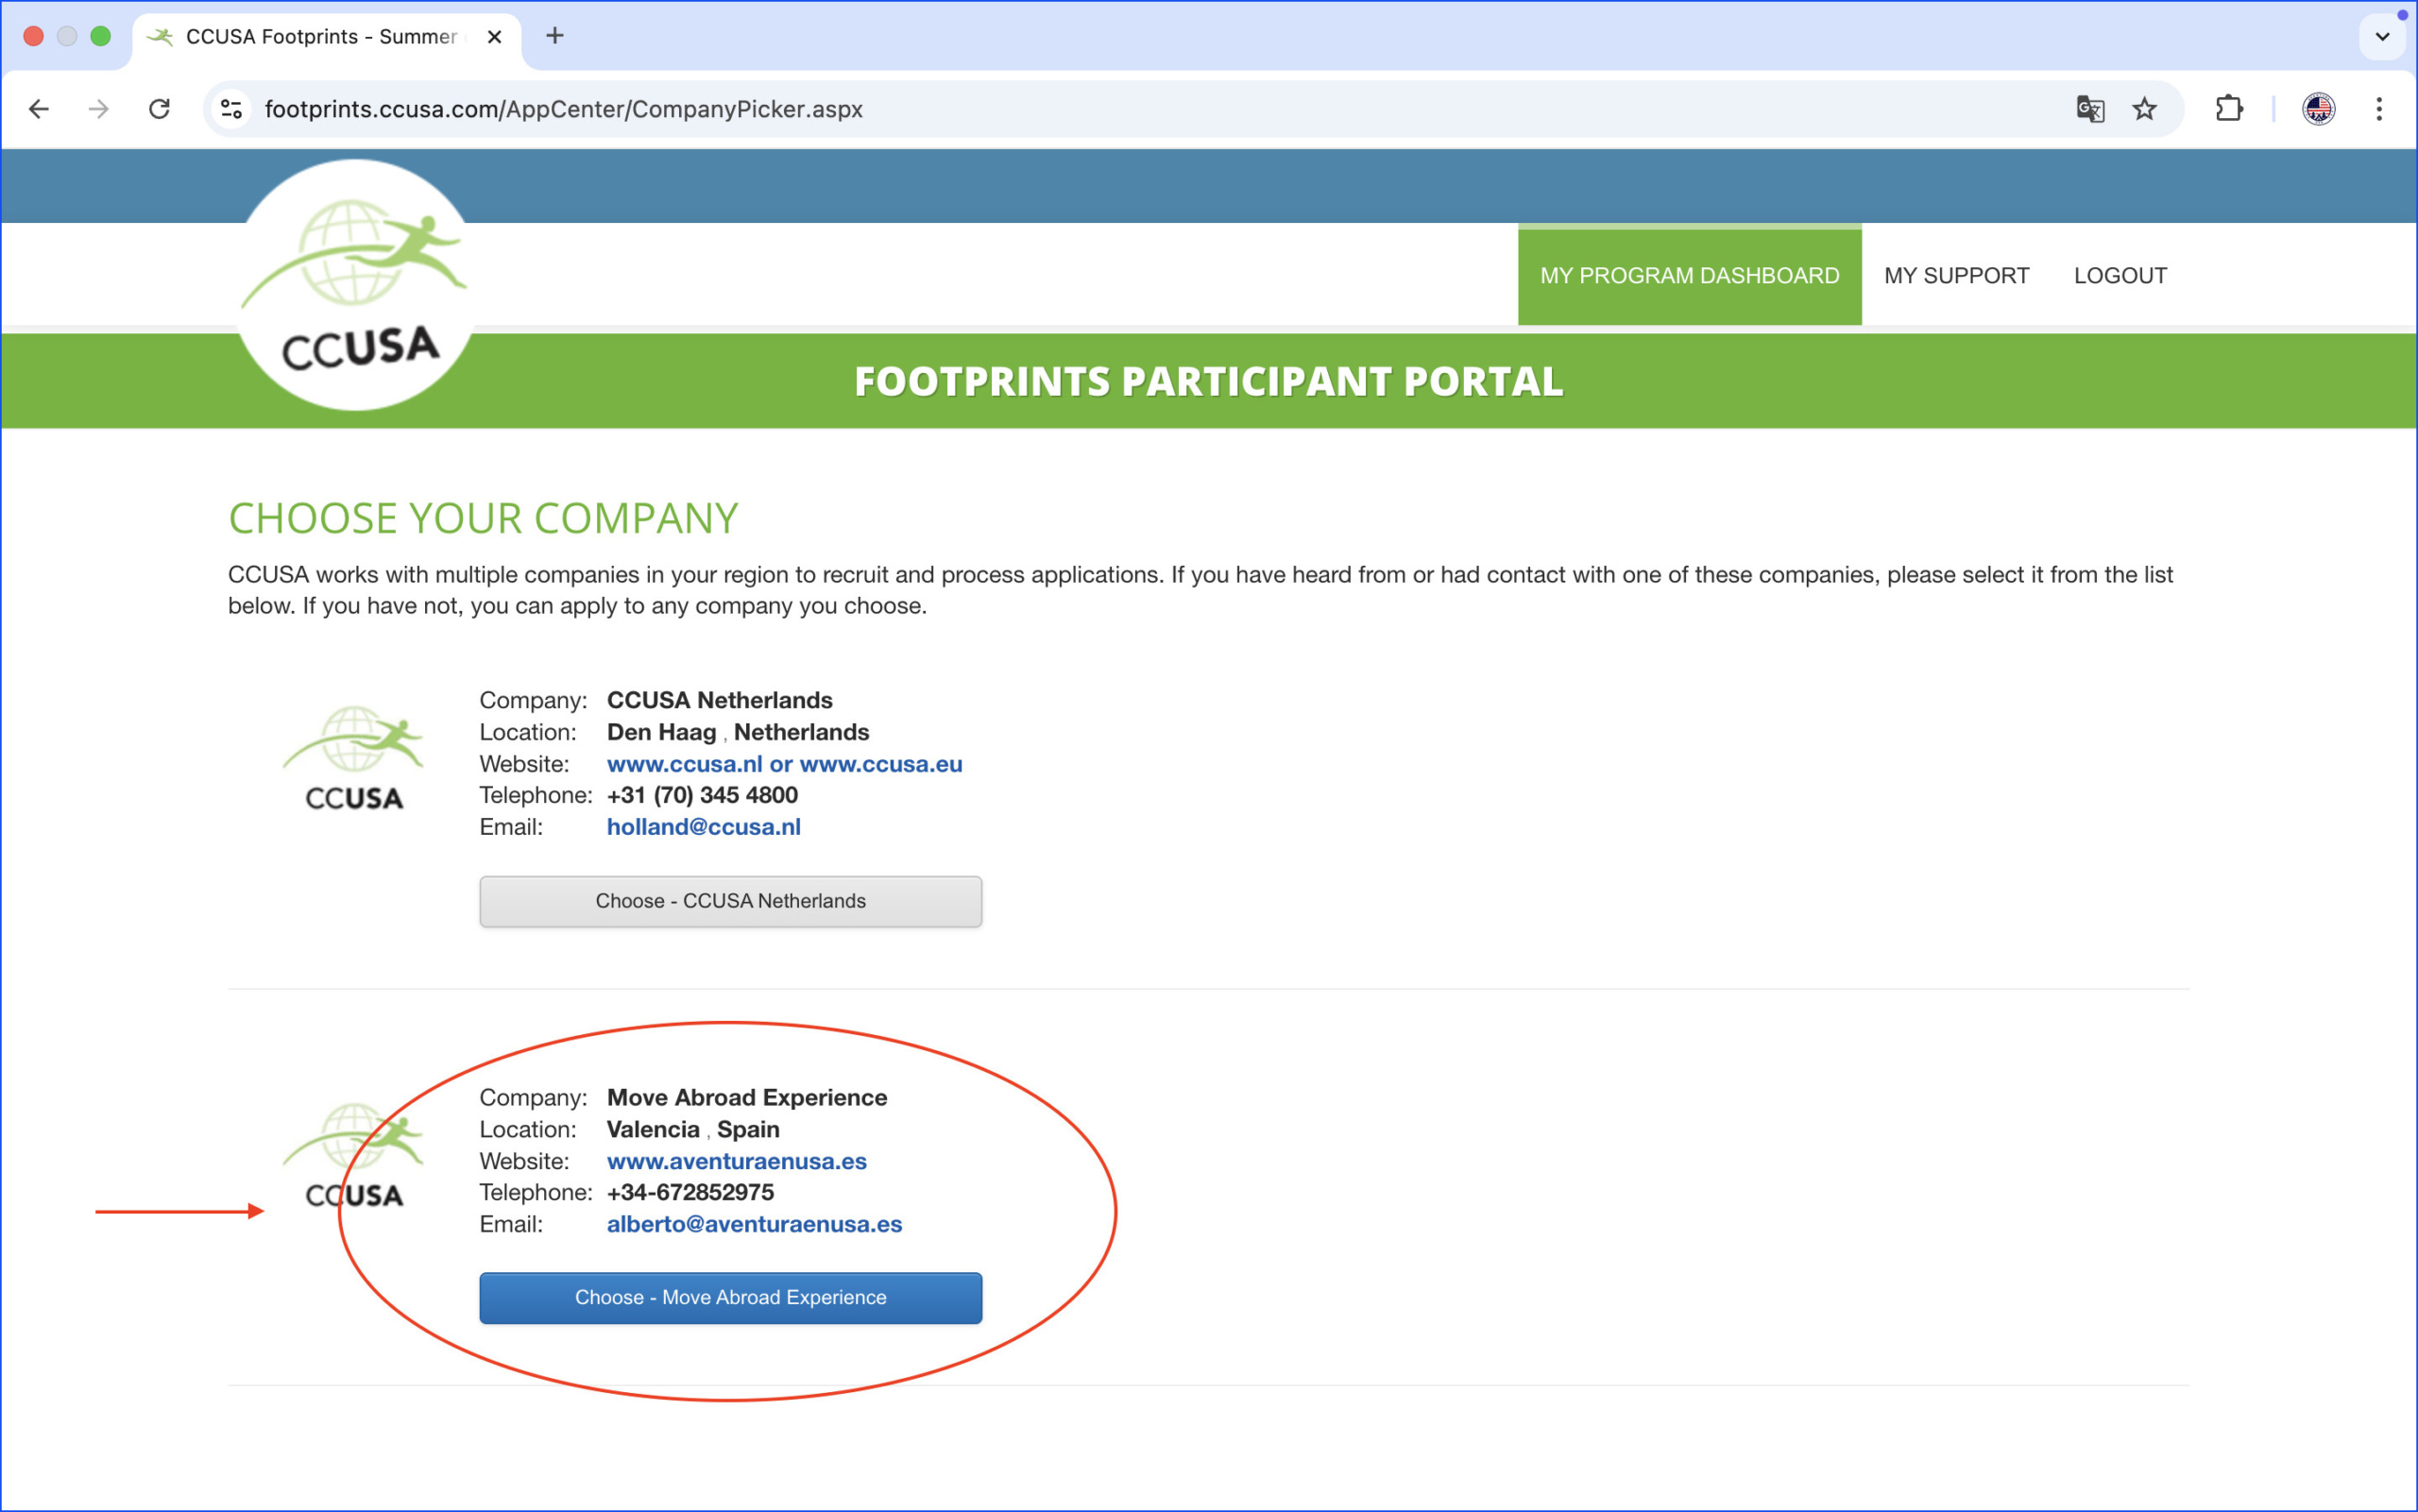Open the Extensions puzzle icon
This screenshot has width=2418, height=1512.
pos(2229,109)
